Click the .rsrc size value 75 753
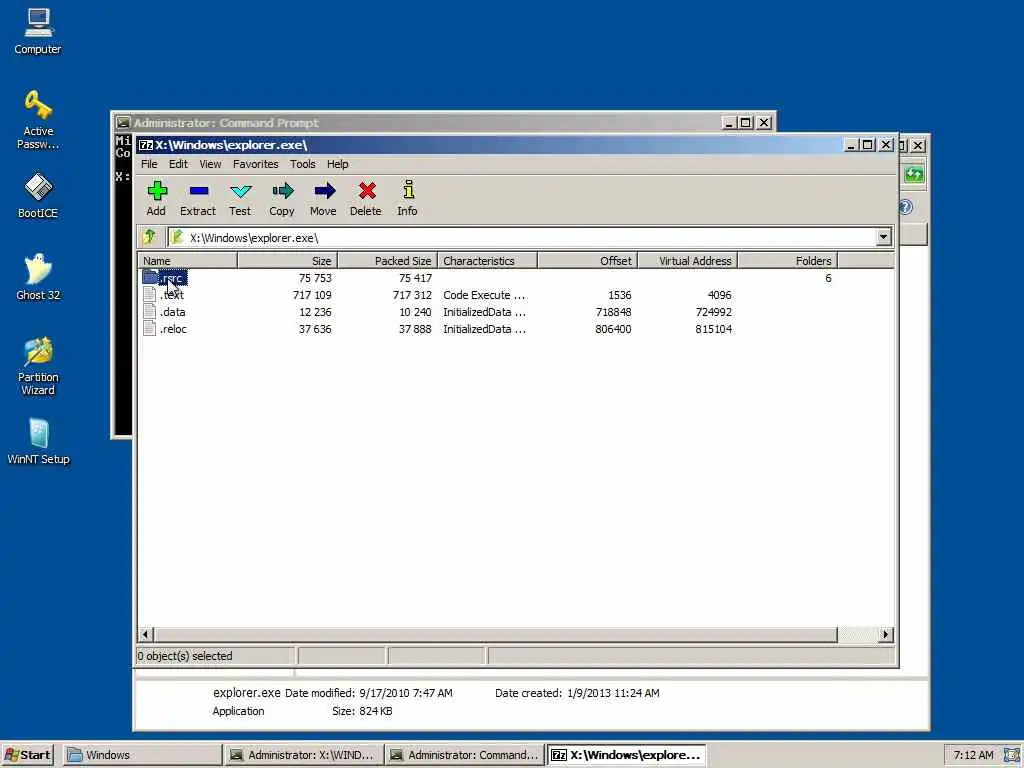Image resolution: width=1024 pixels, height=768 pixels. click(x=315, y=278)
